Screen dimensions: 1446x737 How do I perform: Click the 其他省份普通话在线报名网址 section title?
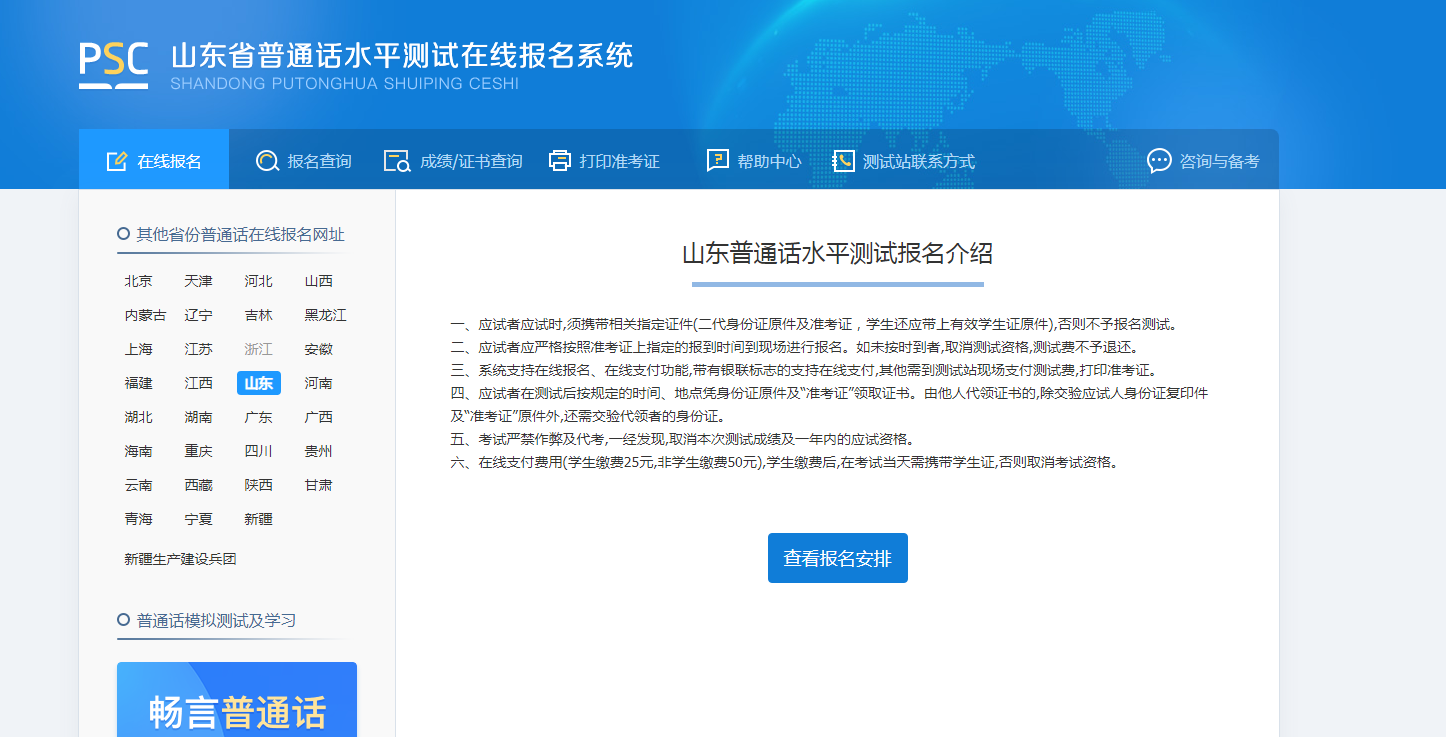(x=241, y=234)
